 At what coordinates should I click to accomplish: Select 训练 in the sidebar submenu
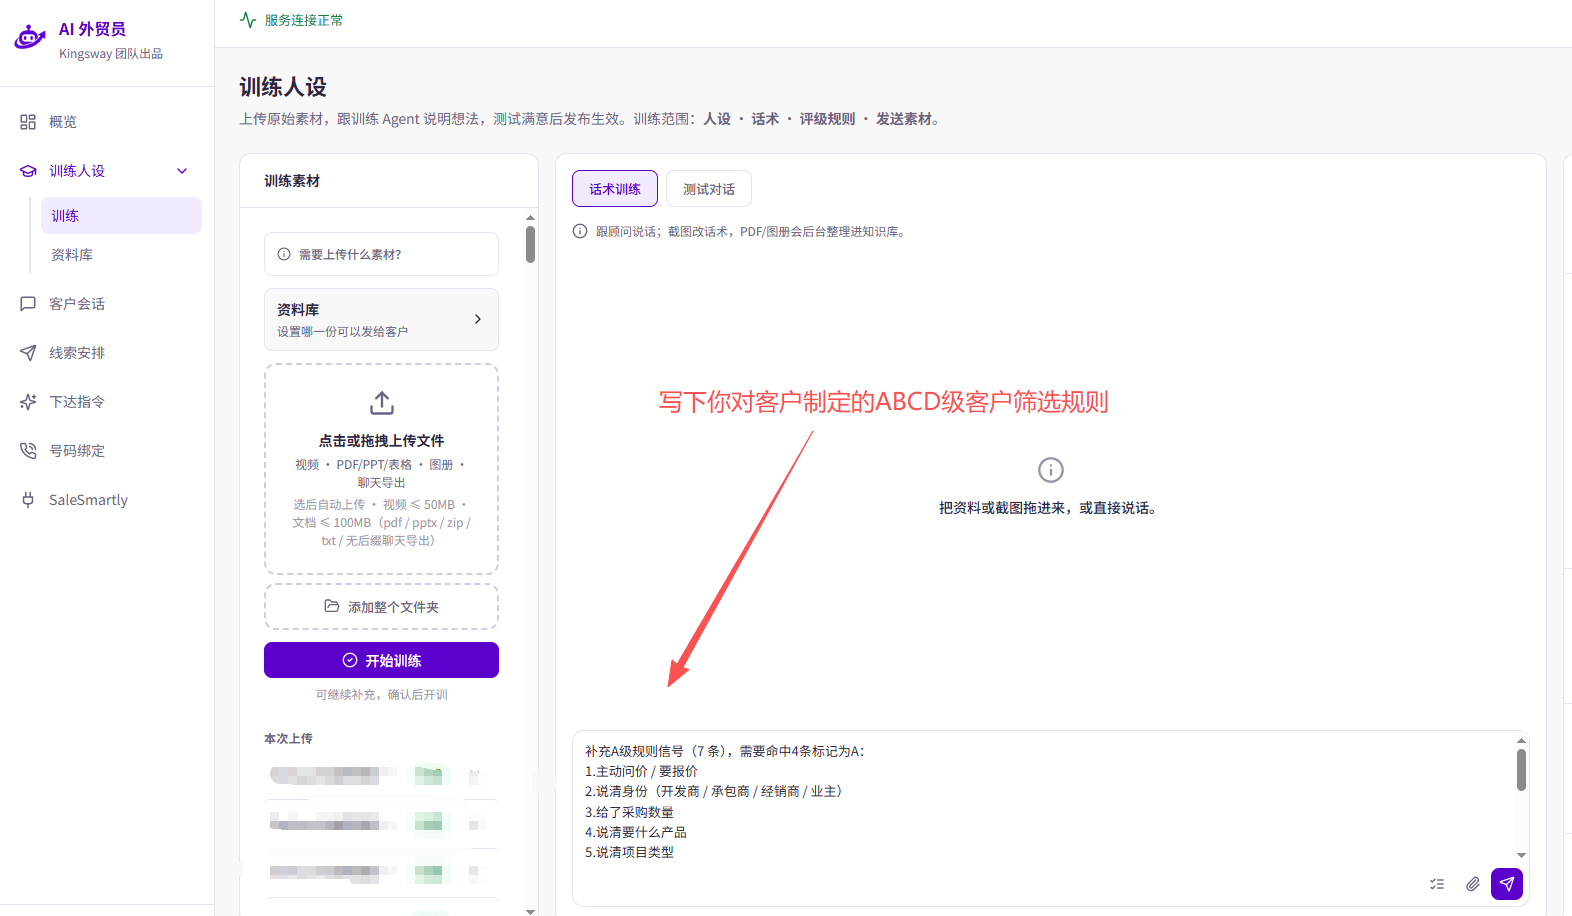coord(121,216)
